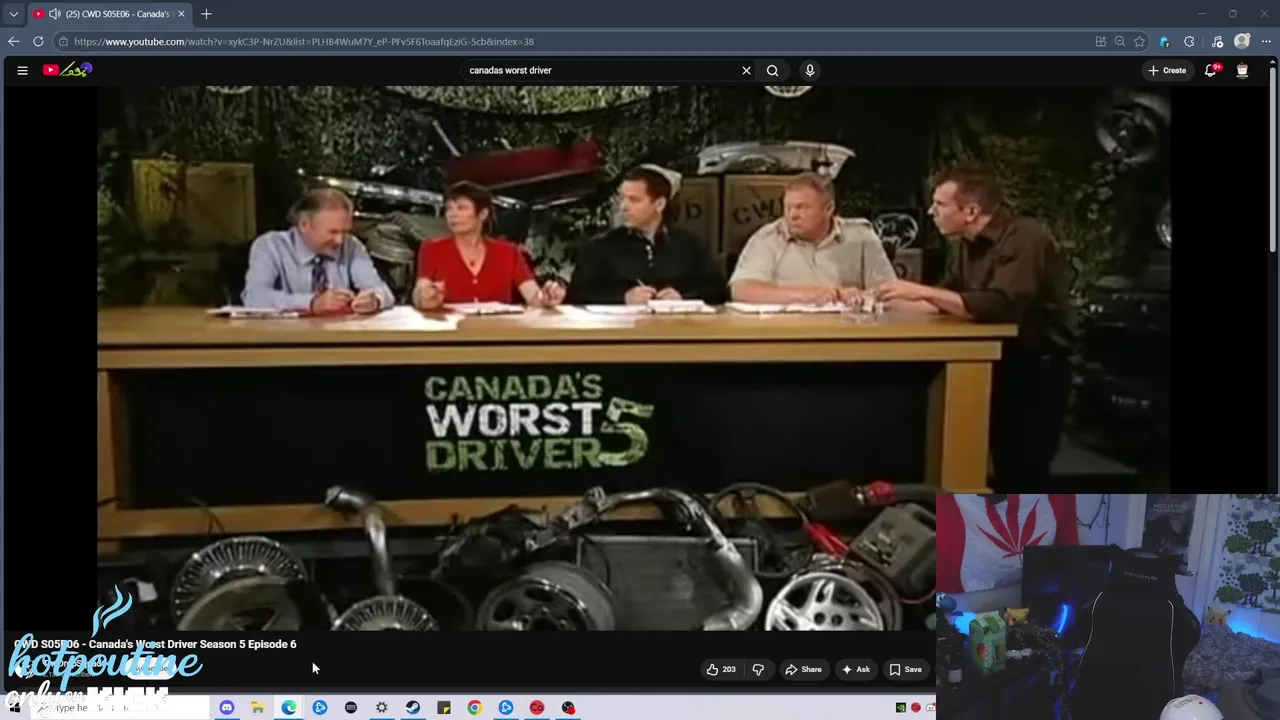1280x720 pixels.
Task: Open the browser profile avatar
Action: point(1242,42)
